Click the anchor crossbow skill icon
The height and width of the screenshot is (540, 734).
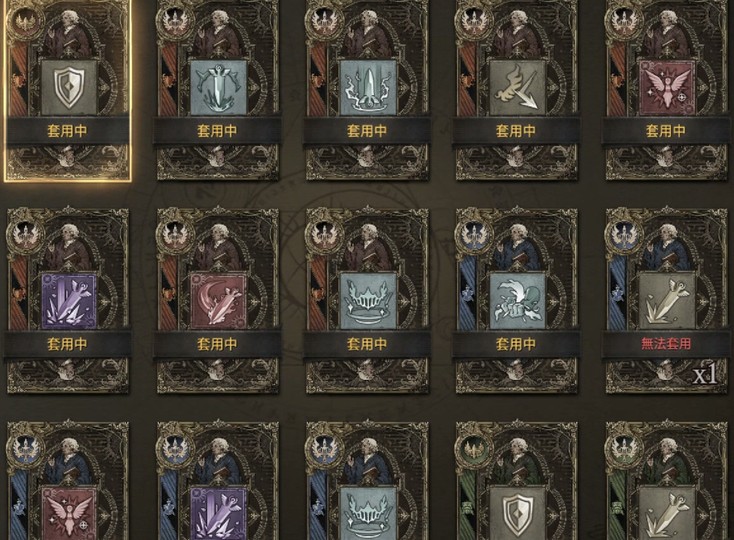(218, 88)
